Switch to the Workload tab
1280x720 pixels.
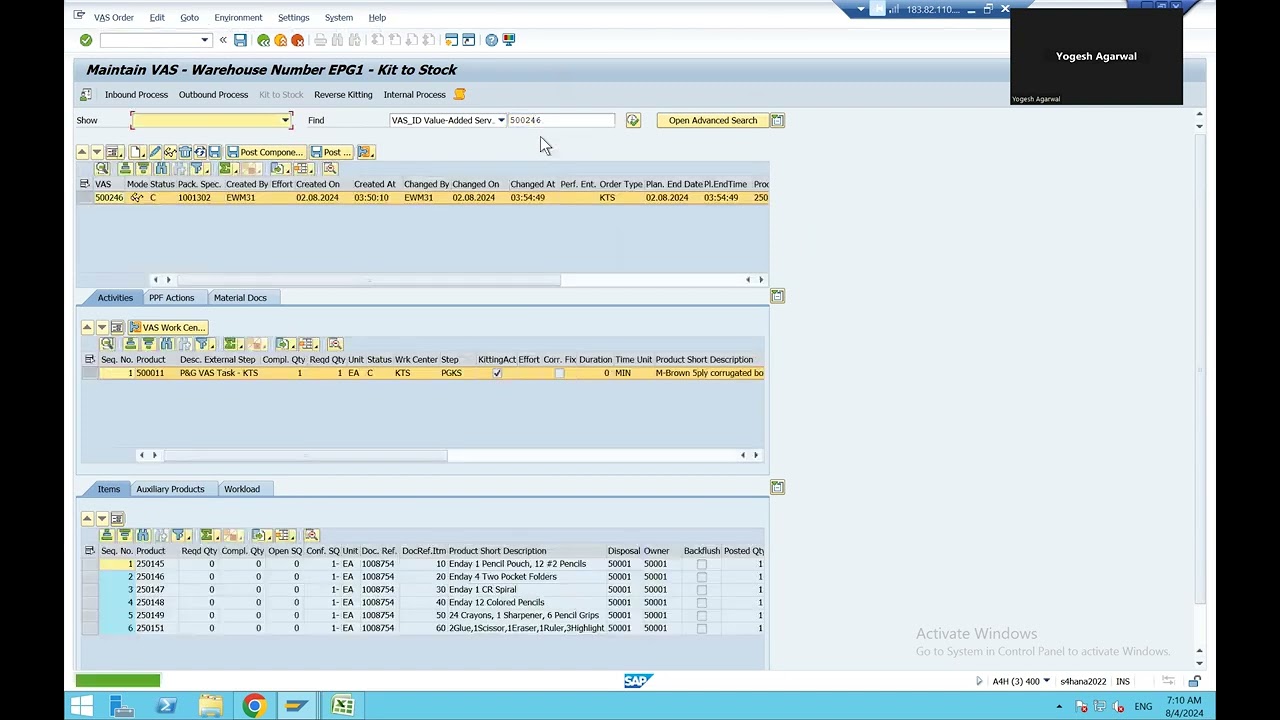point(242,489)
